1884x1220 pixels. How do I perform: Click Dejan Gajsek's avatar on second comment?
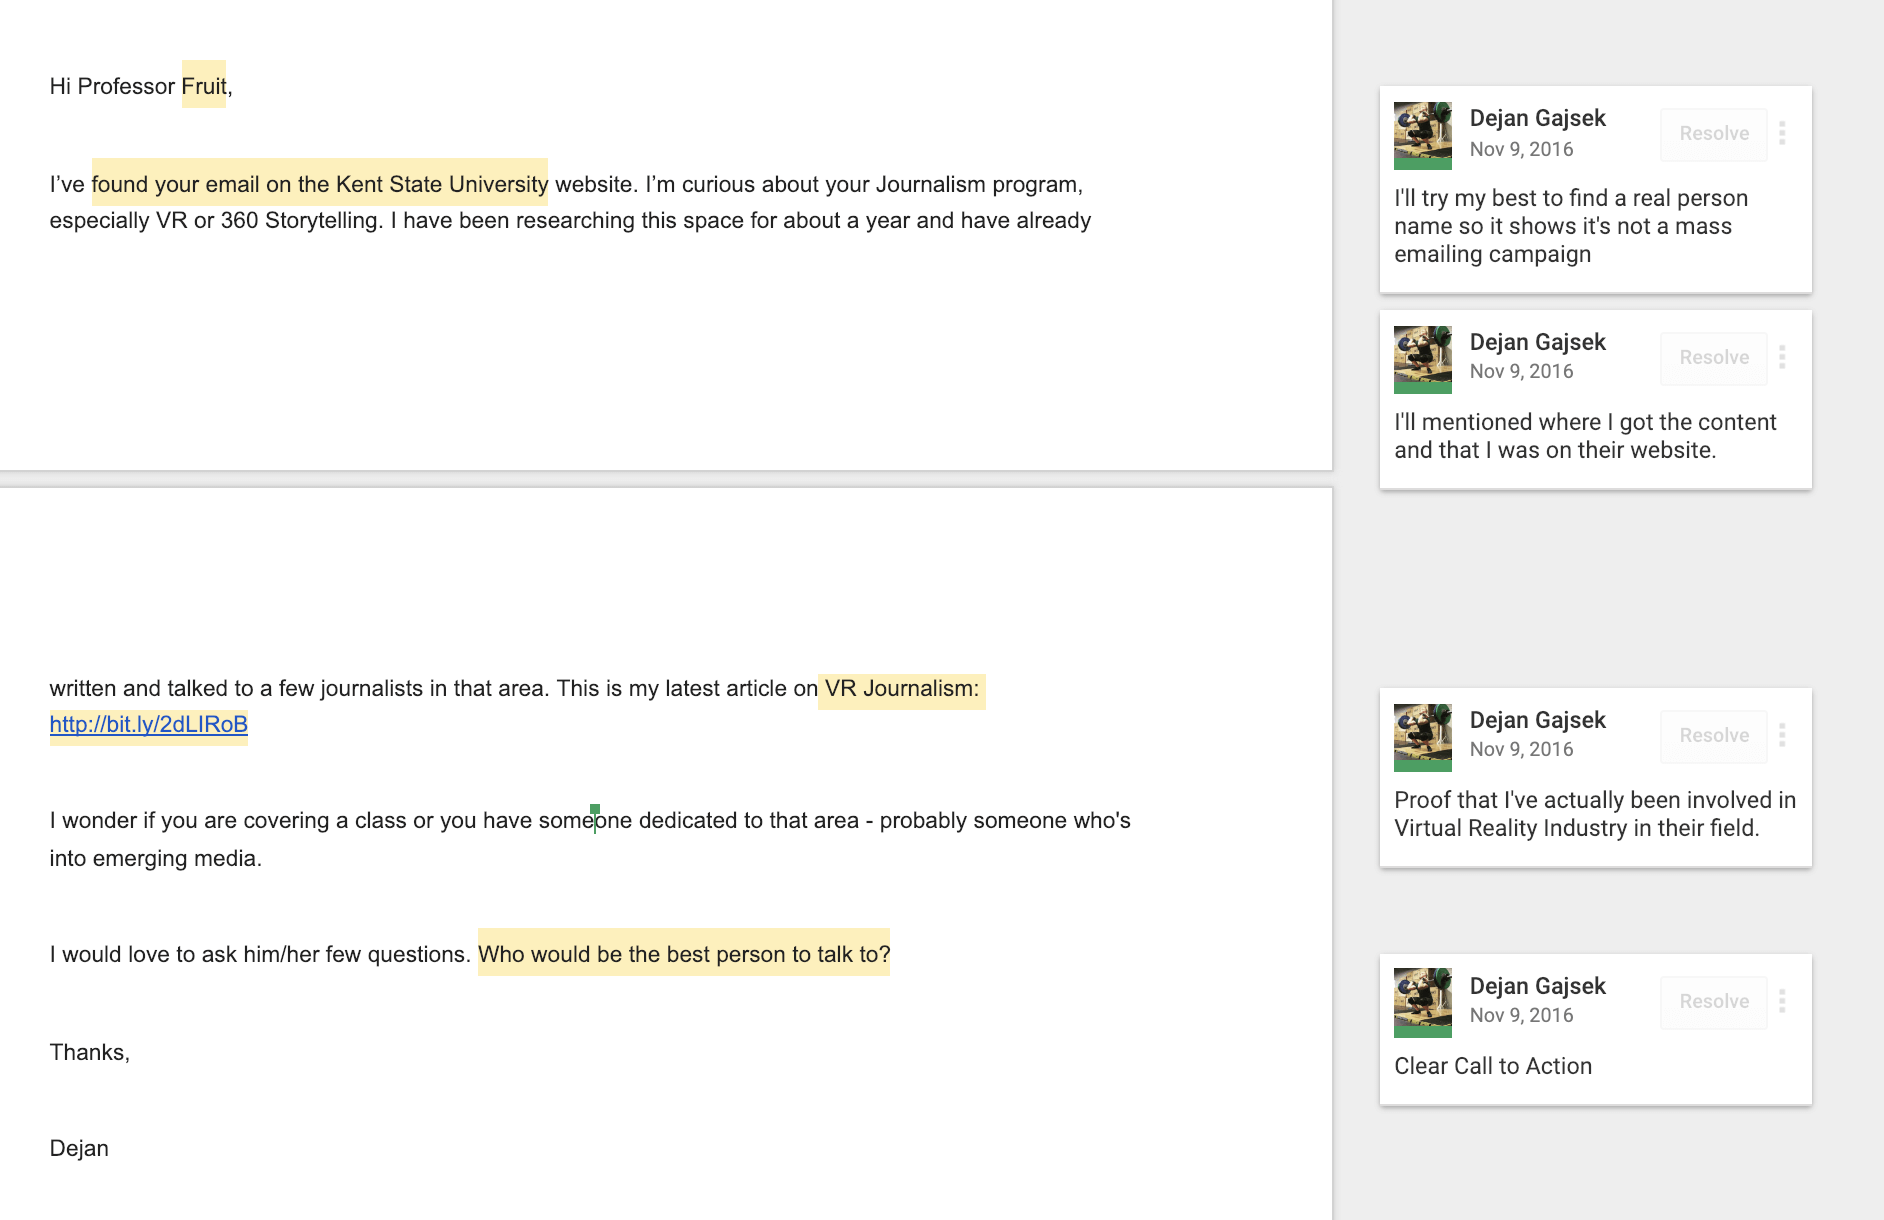coord(1423,360)
